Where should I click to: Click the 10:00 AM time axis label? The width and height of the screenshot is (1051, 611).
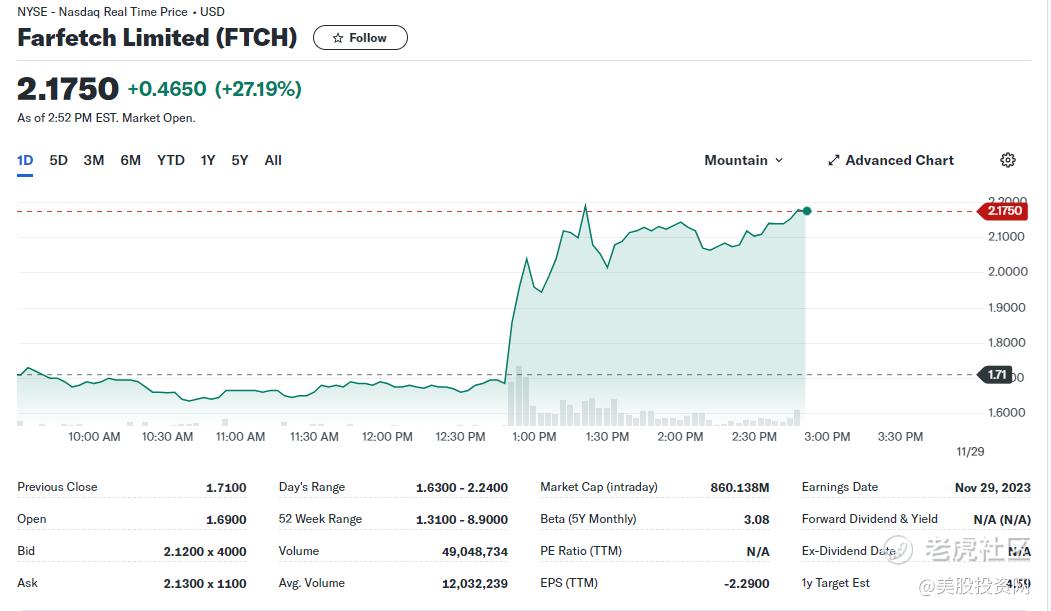point(95,437)
